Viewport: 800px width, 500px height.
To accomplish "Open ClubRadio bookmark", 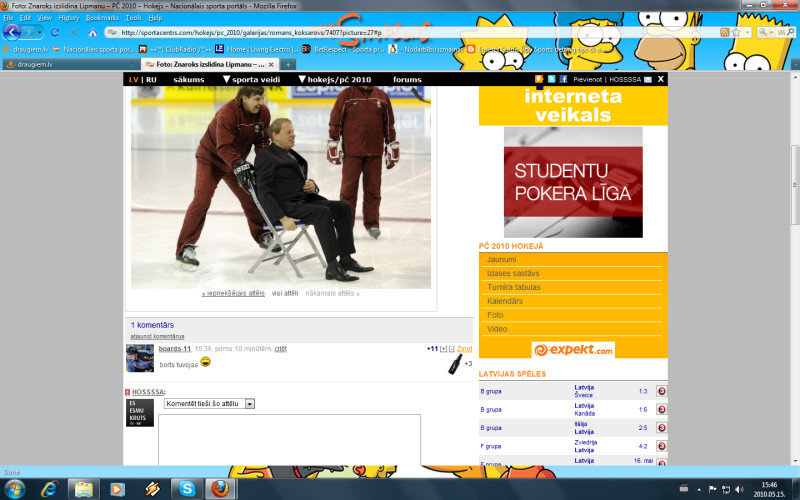I will 175,49.
